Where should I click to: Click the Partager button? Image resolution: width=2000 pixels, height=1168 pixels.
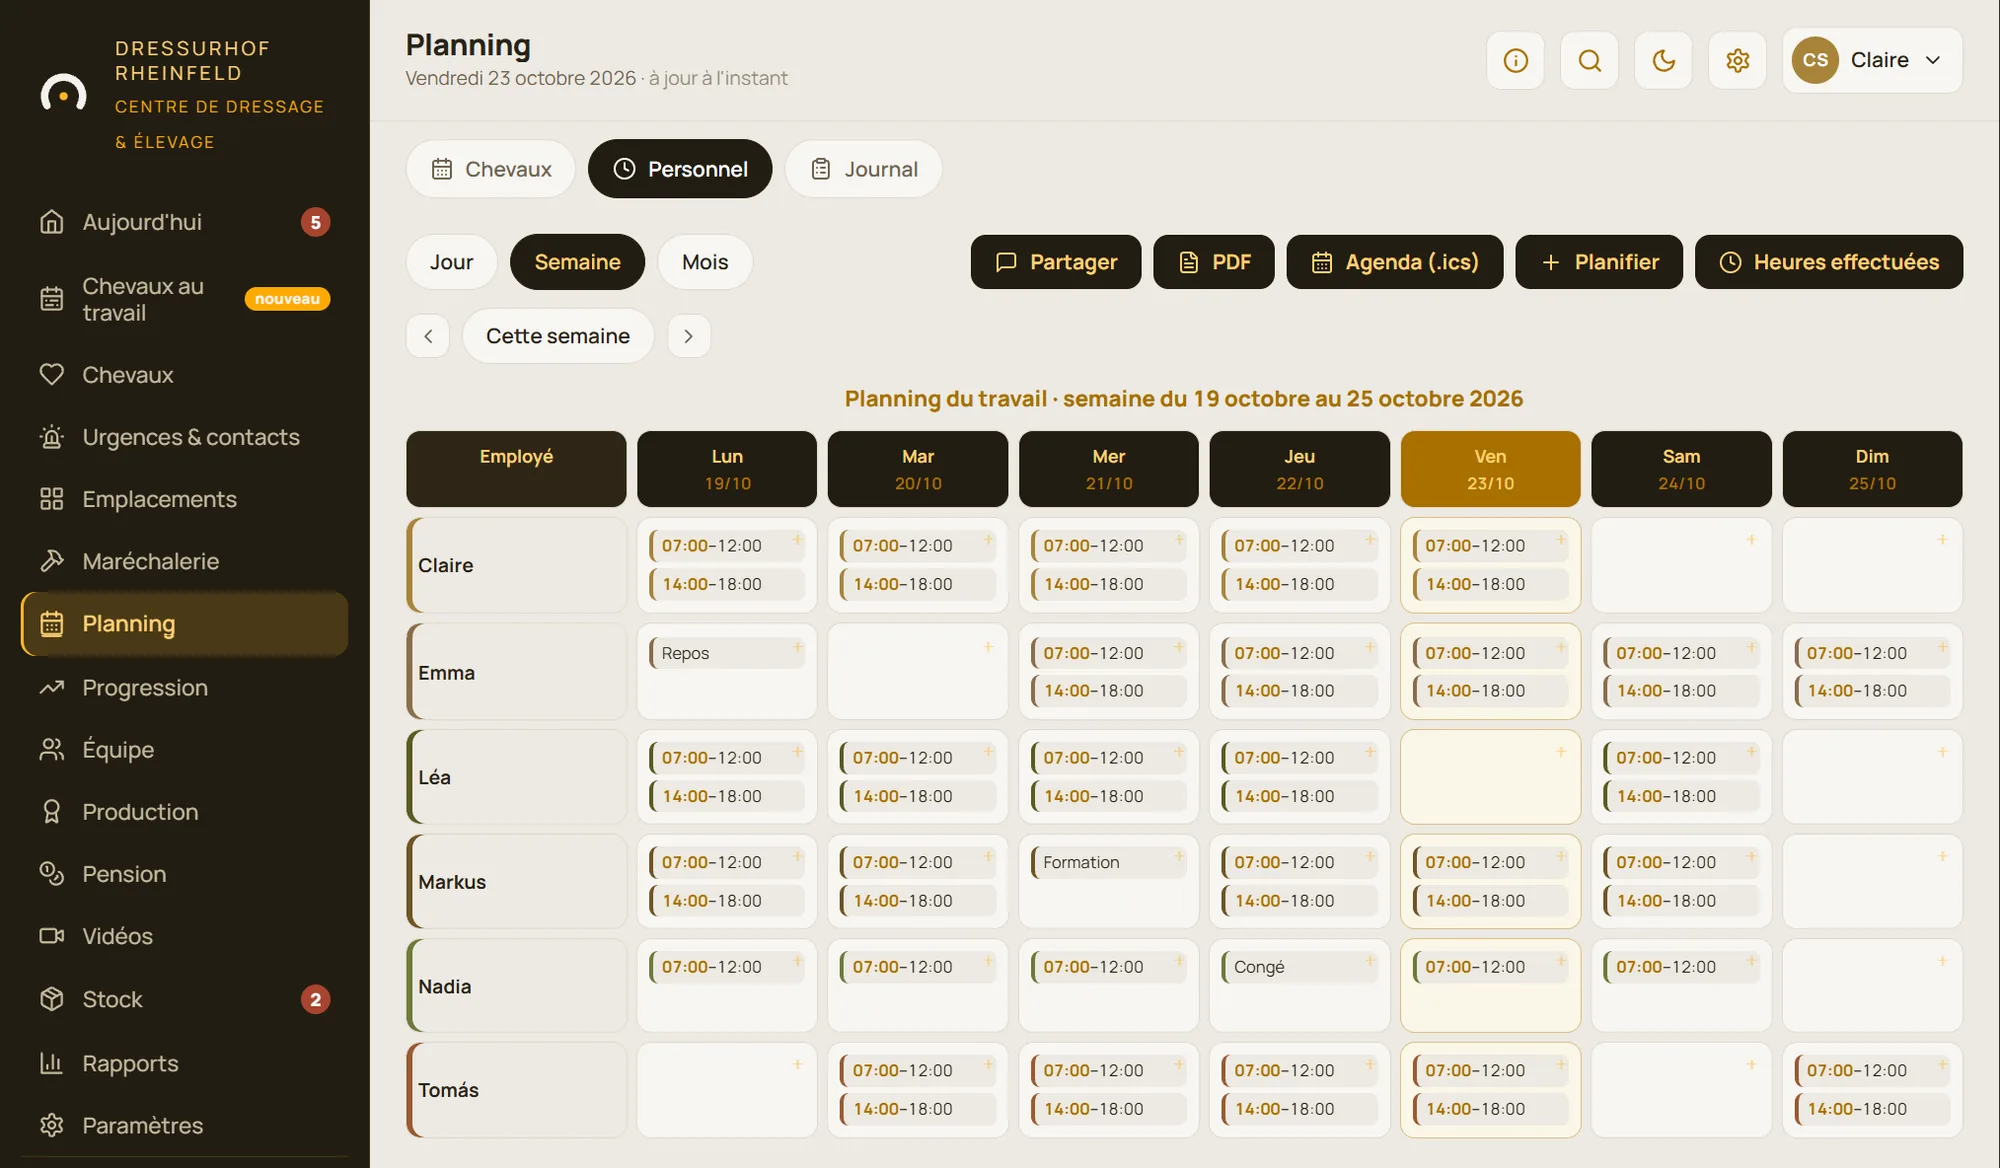click(1056, 262)
